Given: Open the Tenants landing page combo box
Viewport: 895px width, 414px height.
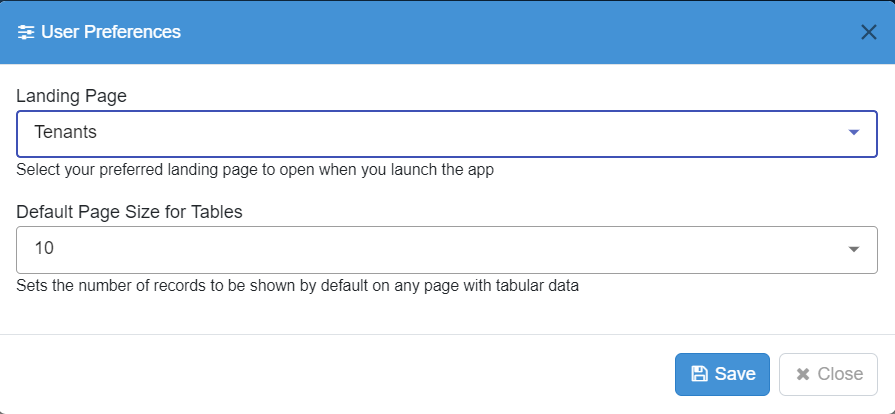Looking at the screenshot, I should click(447, 134).
